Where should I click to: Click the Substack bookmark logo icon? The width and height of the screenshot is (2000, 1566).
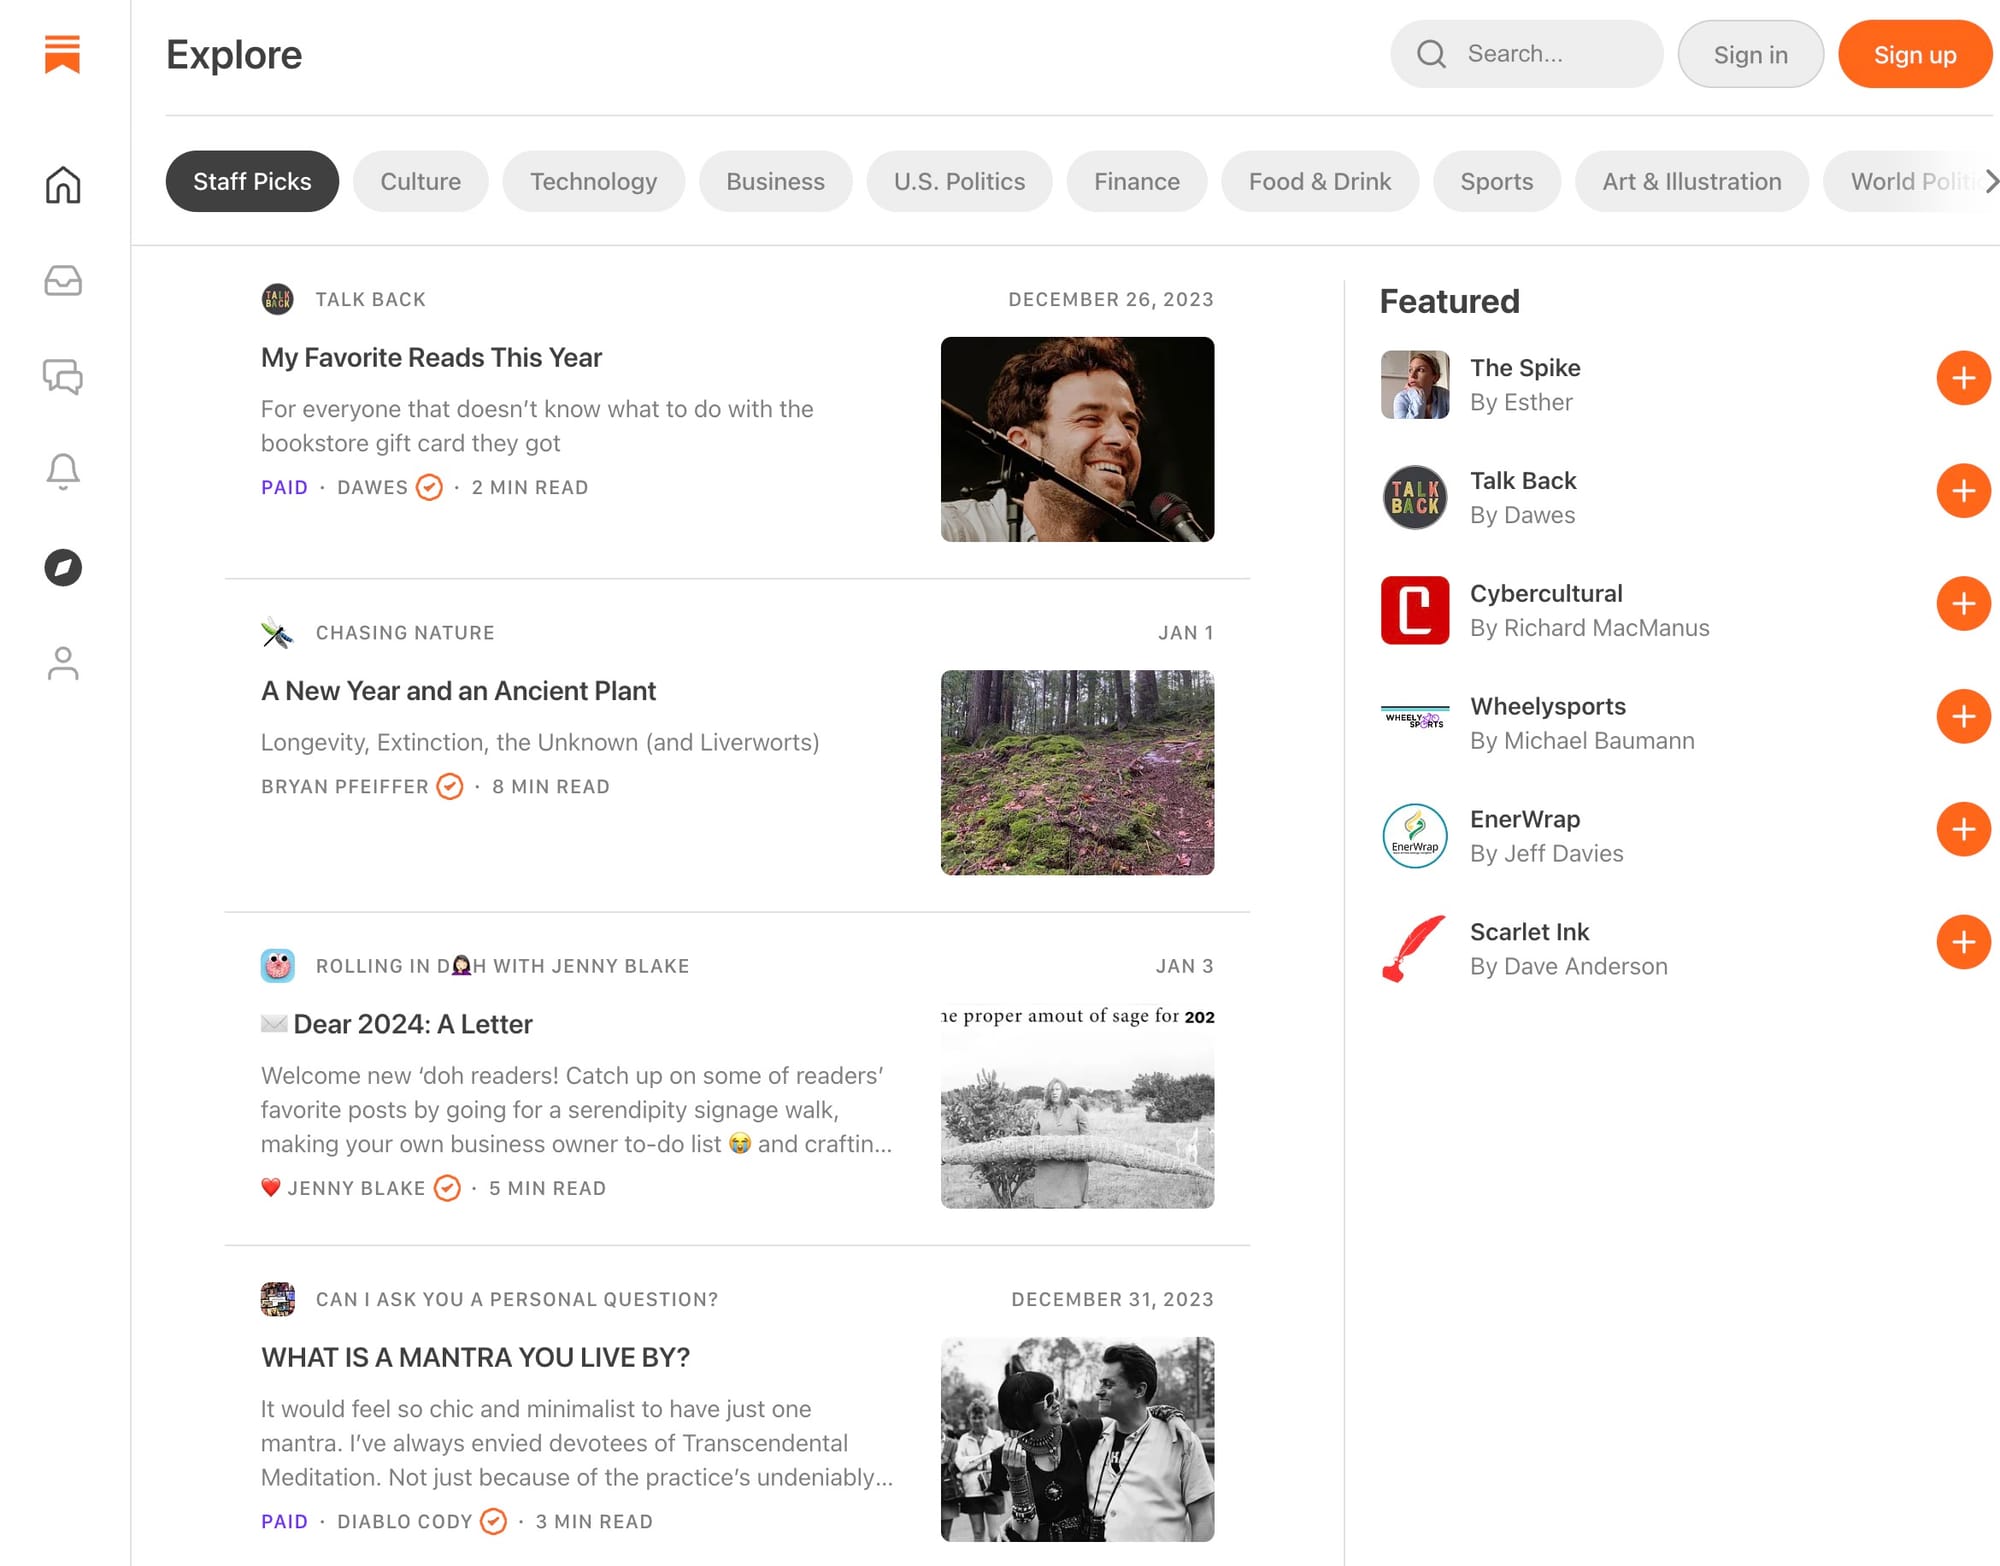click(x=62, y=54)
